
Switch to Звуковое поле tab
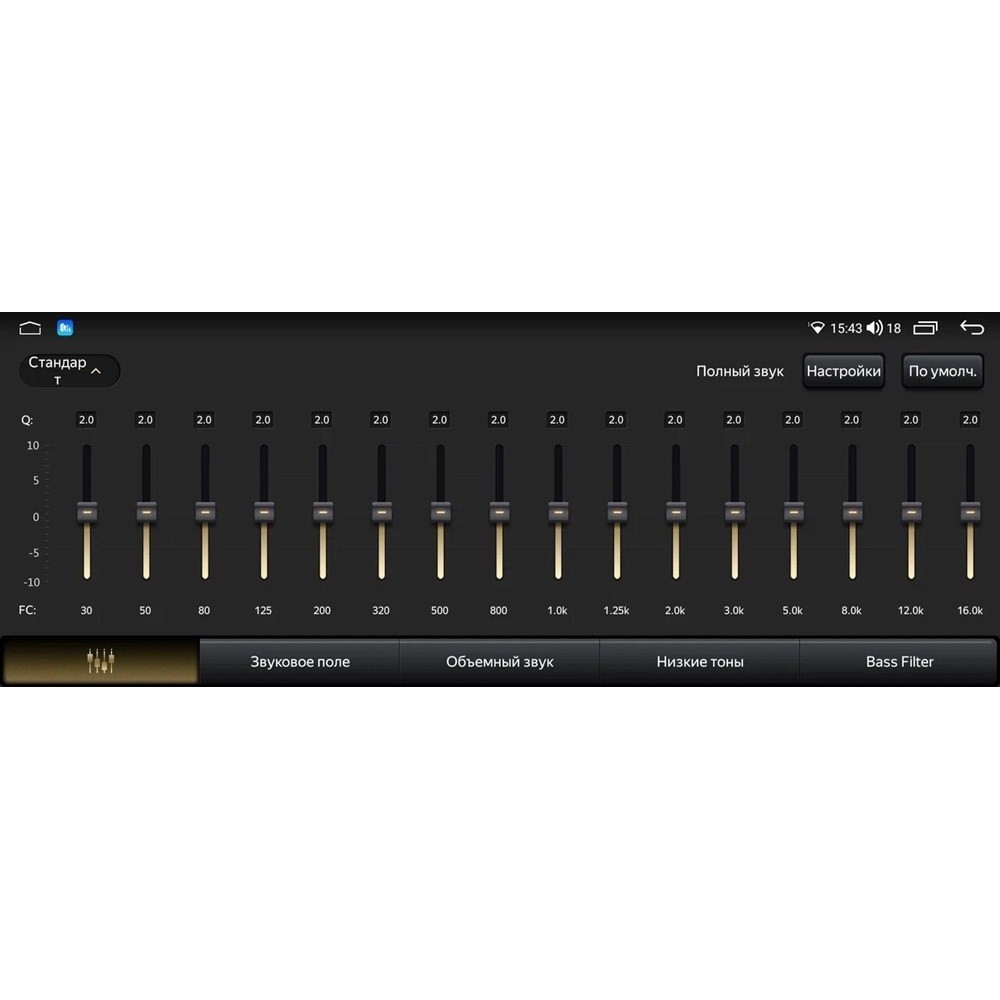pos(300,661)
